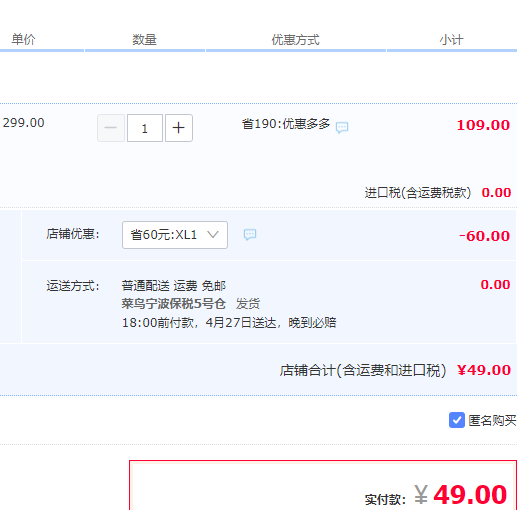Open the comment icon beside 店铺优惠 dropdown
This screenshot has height=510, width=531.
250,234
